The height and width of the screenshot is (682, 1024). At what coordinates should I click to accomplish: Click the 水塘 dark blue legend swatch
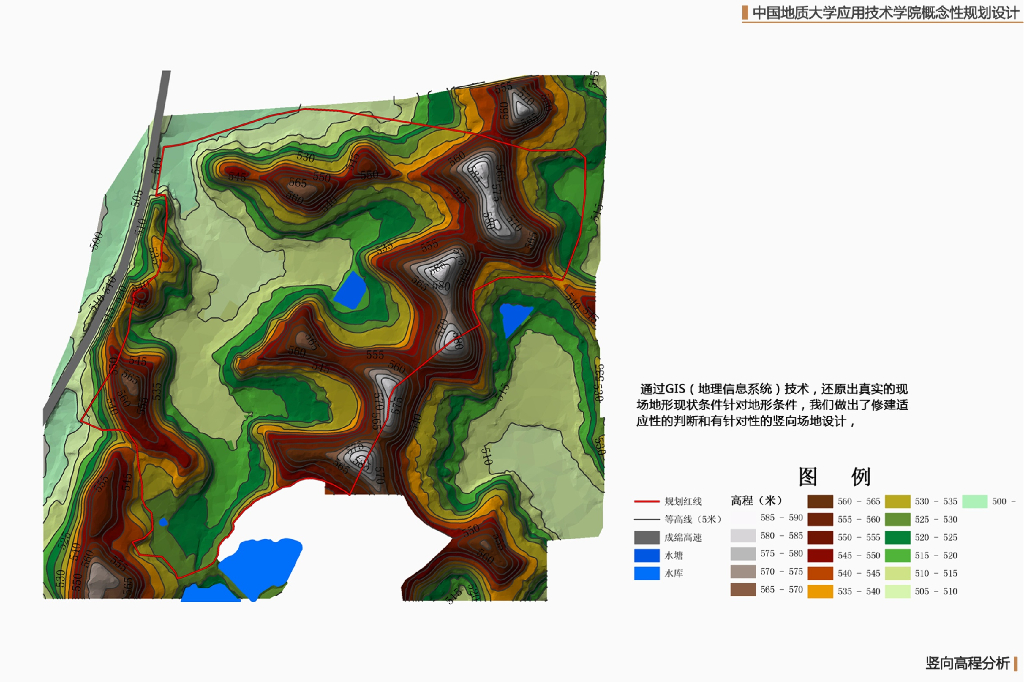pyautogui.click(x=647, y=555)
